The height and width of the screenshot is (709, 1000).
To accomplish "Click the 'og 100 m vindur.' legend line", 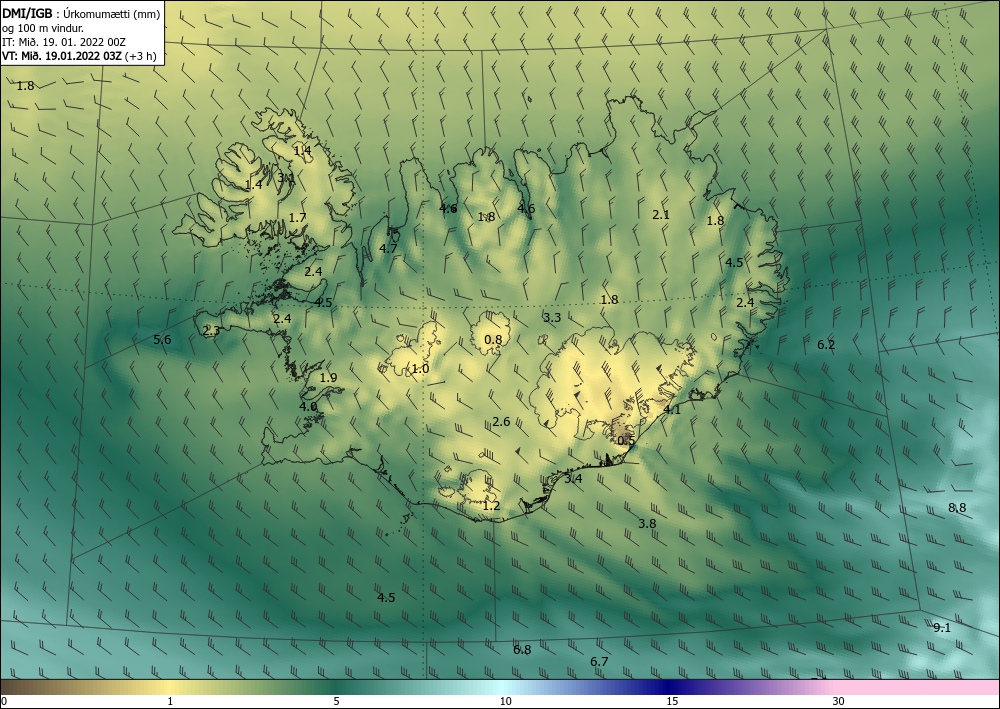I will click(43, 27).
